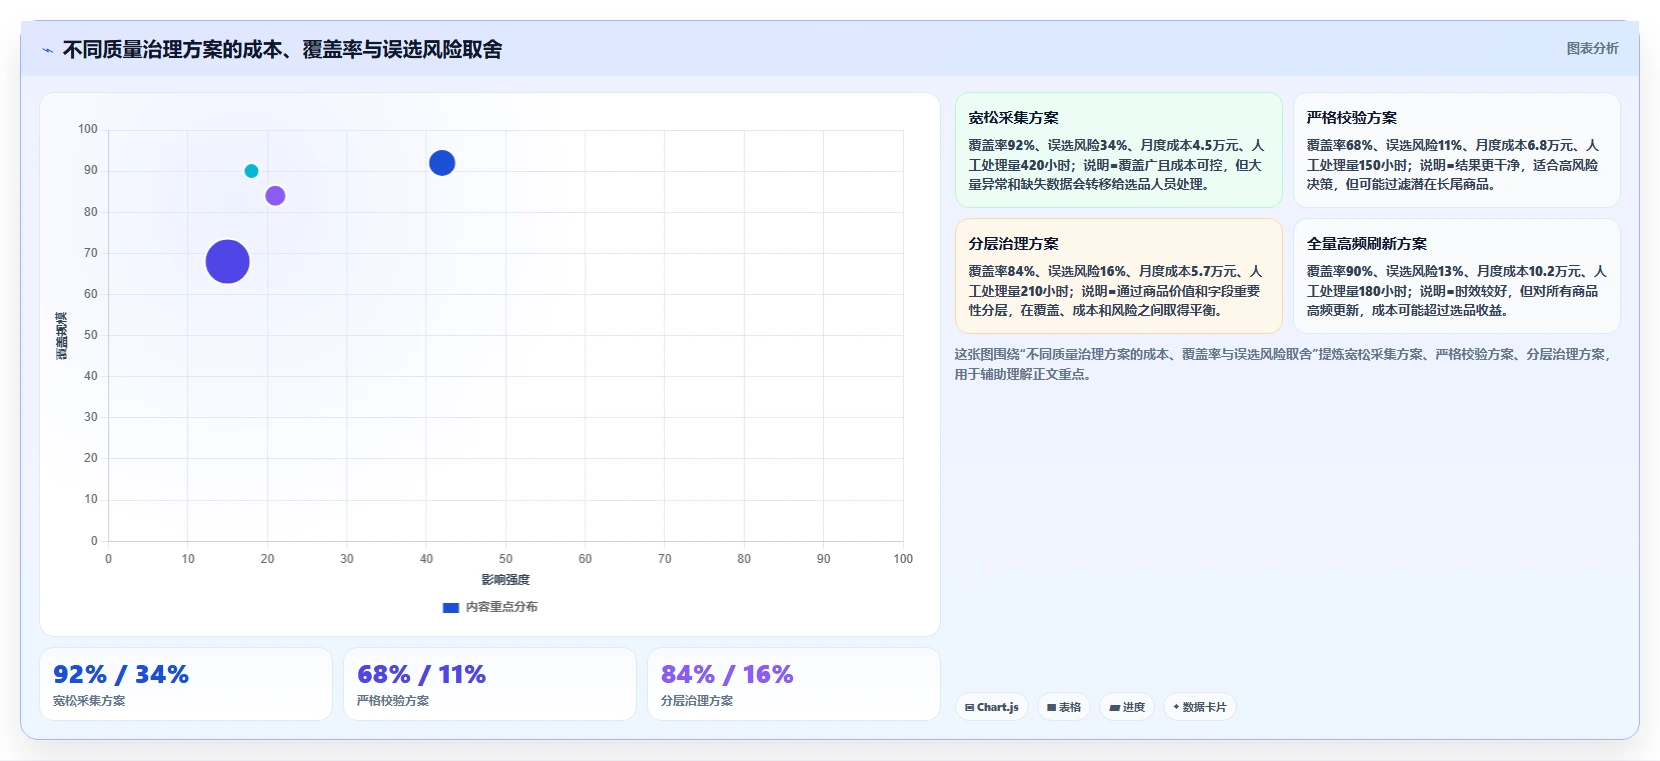Viewport: 1660px width, 761px height.
Task: Click the 内容重点分布 legend label
Action: pos(501,607)
